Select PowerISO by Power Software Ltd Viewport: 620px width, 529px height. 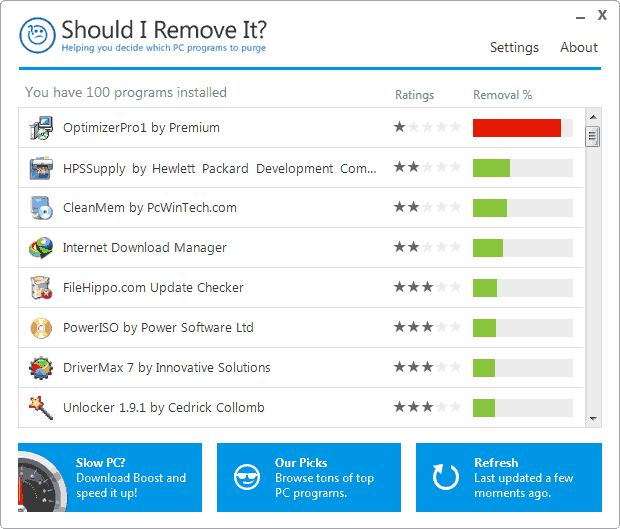click(x=301, y=328)
